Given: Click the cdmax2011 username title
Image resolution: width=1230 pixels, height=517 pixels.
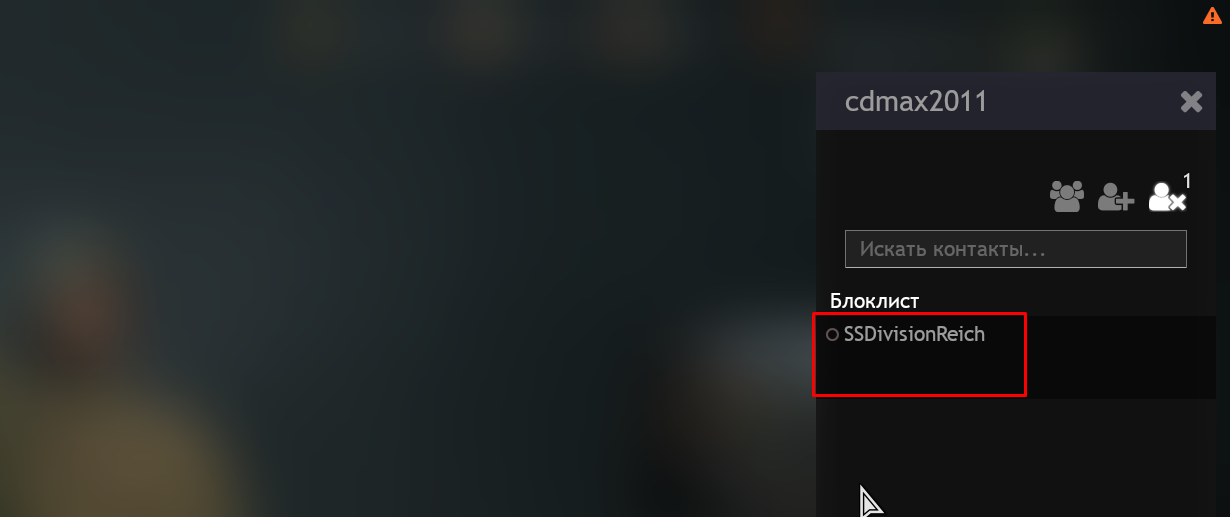Looking at the screenshot, I should 916,101.
